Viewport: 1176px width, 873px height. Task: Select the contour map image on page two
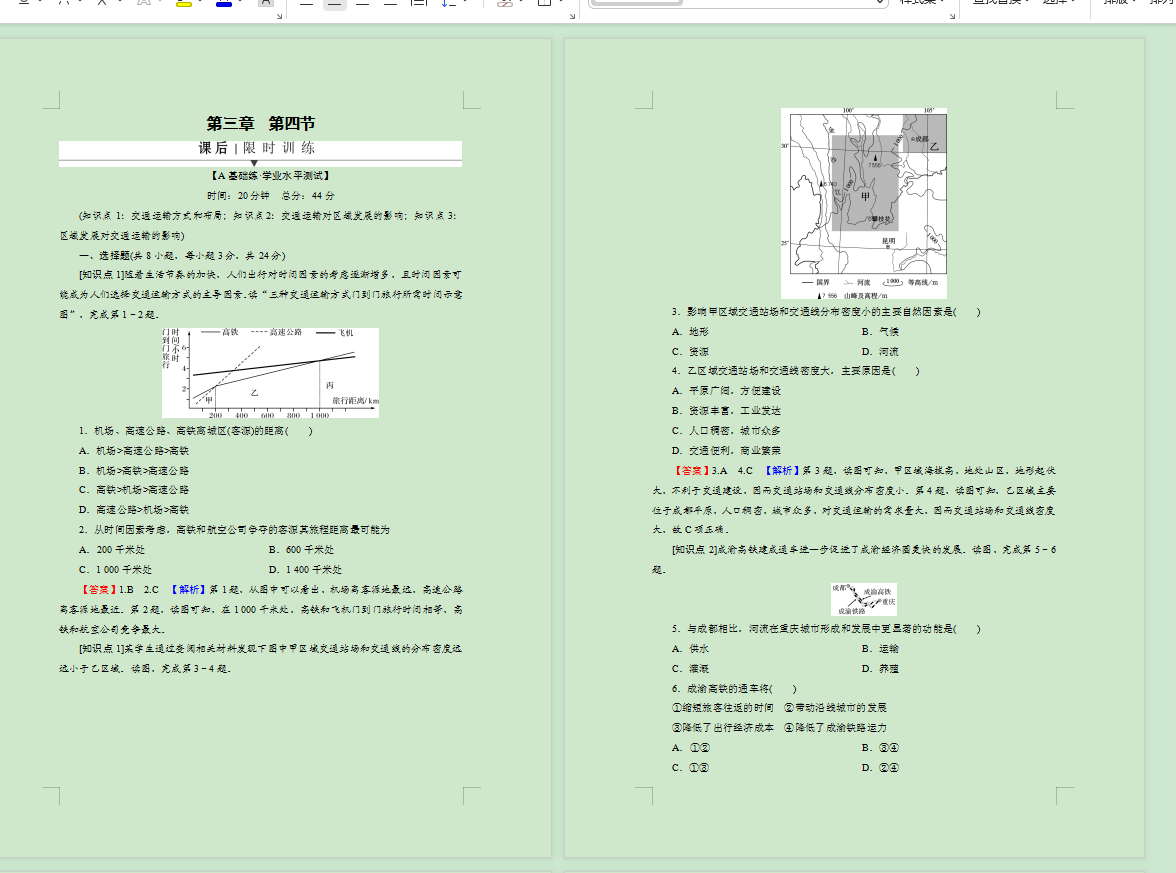tap(864, 203)
